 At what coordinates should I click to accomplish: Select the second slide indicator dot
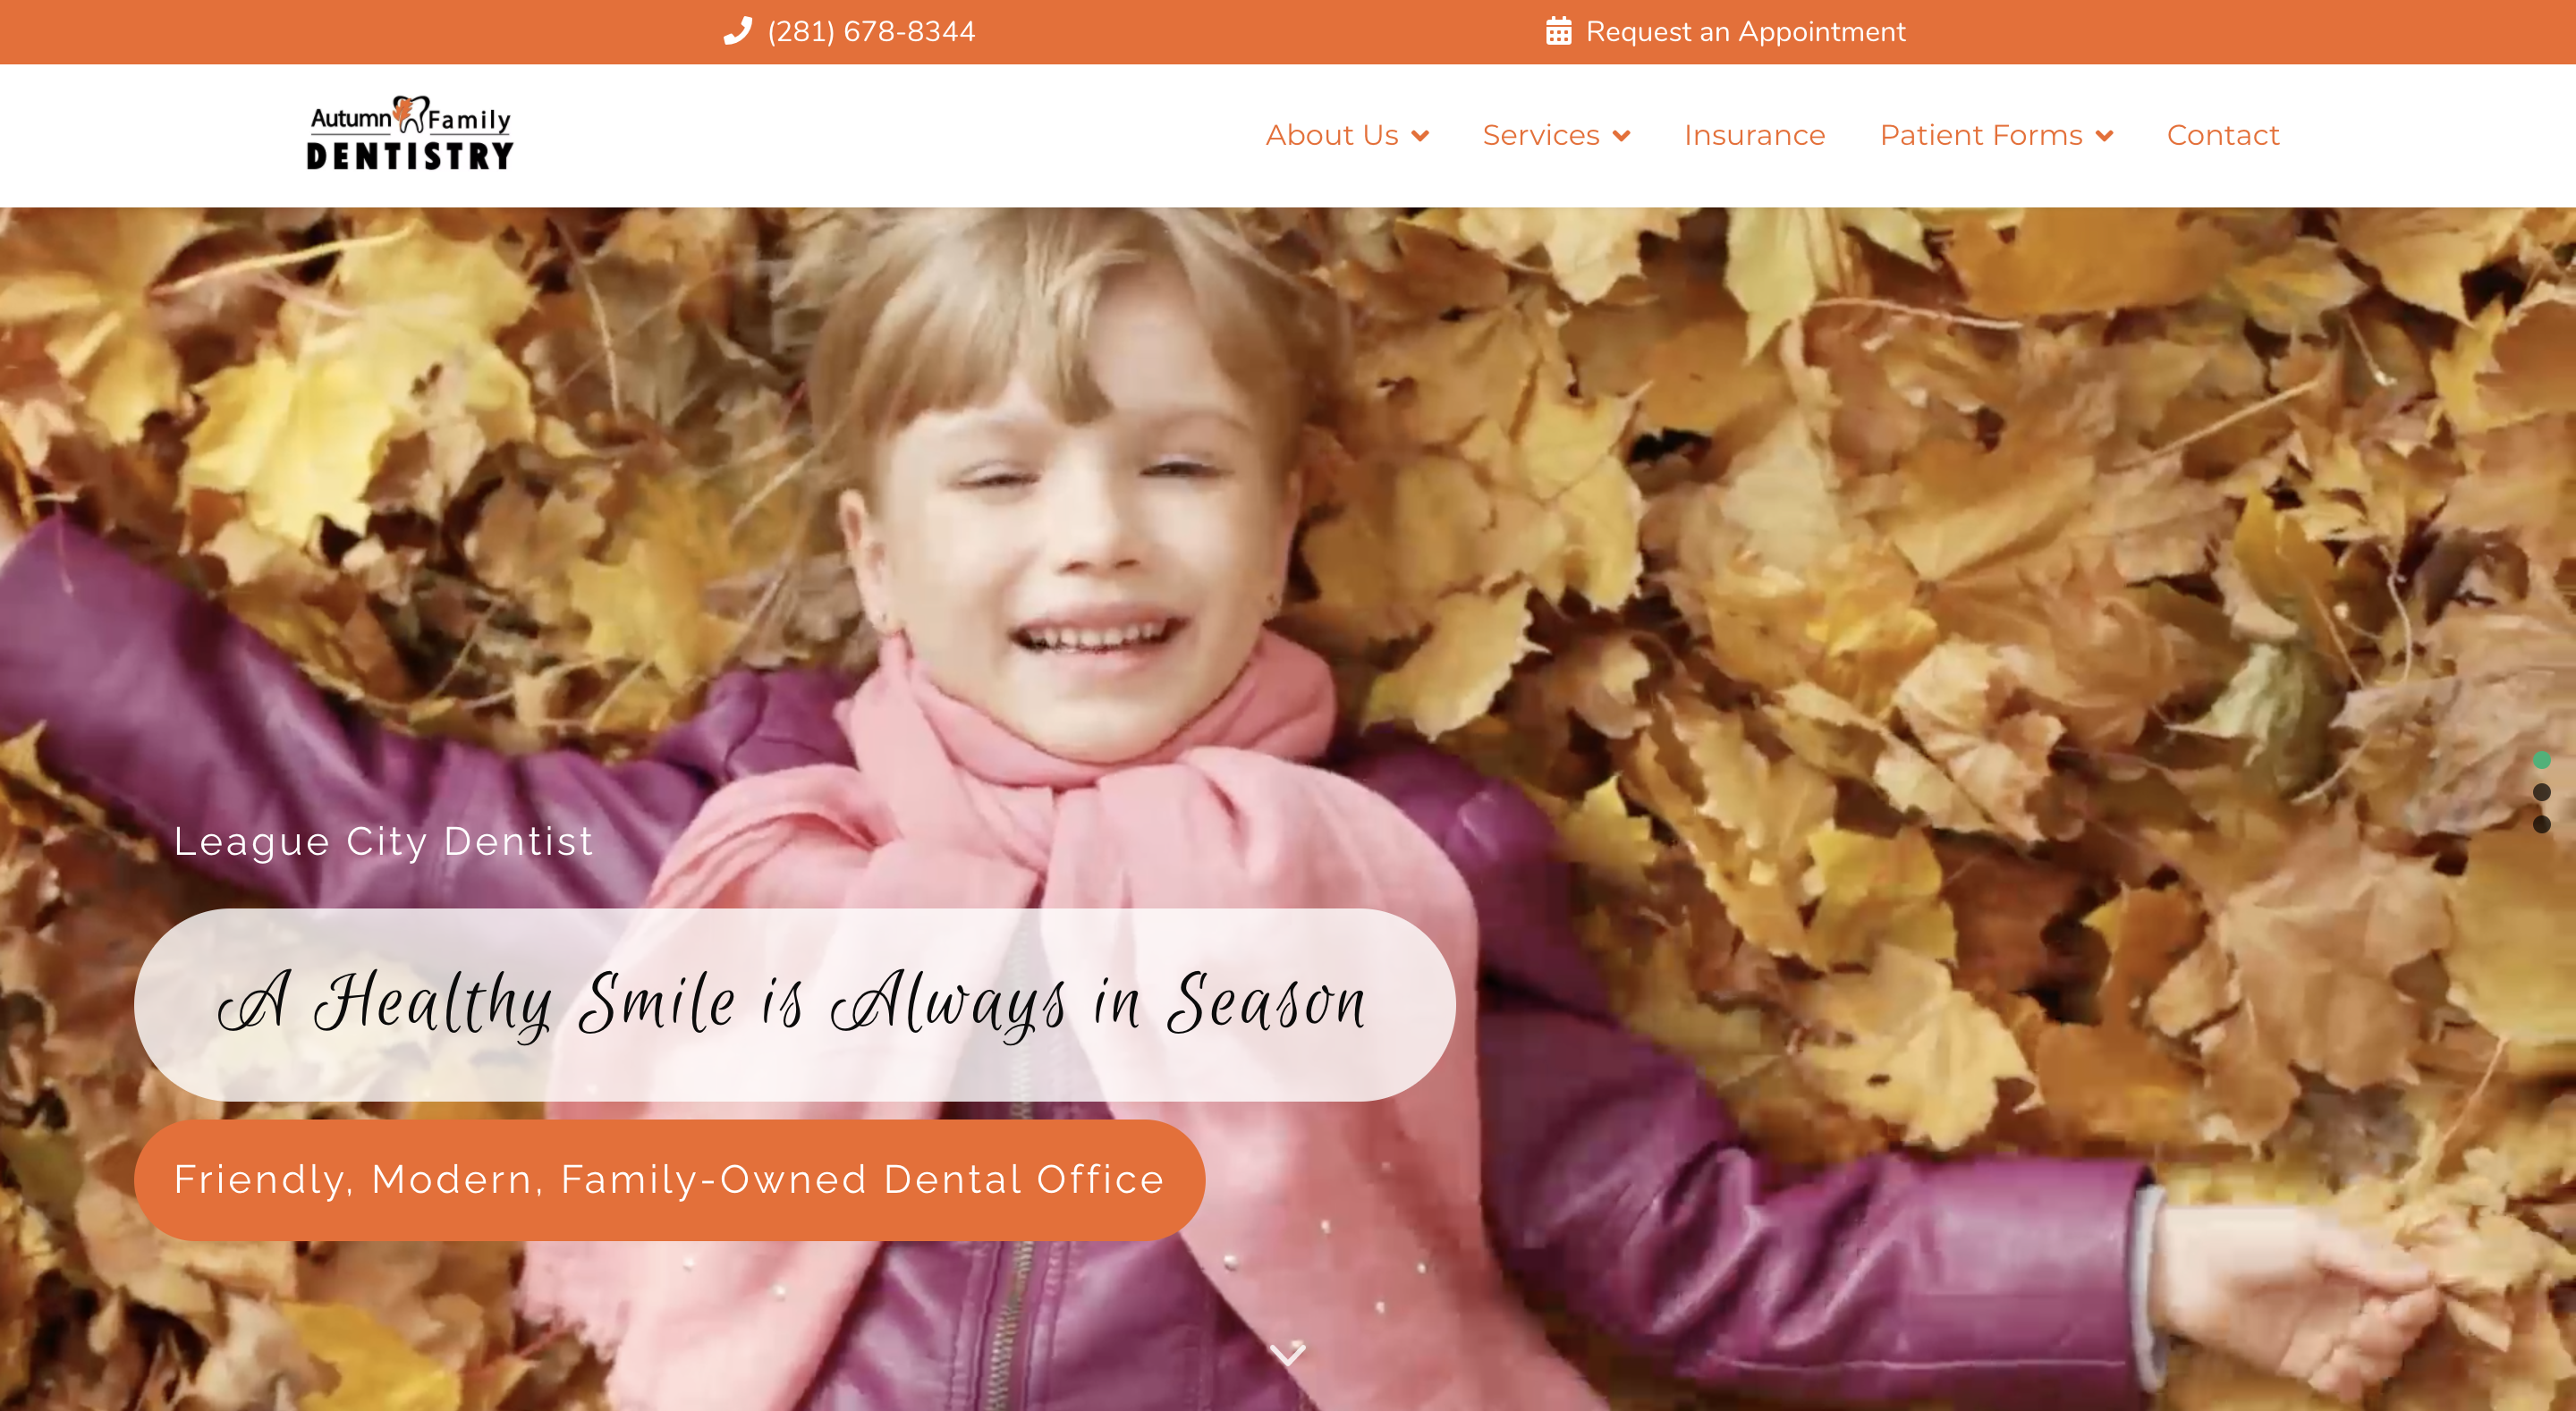(x=2541, y=792)
